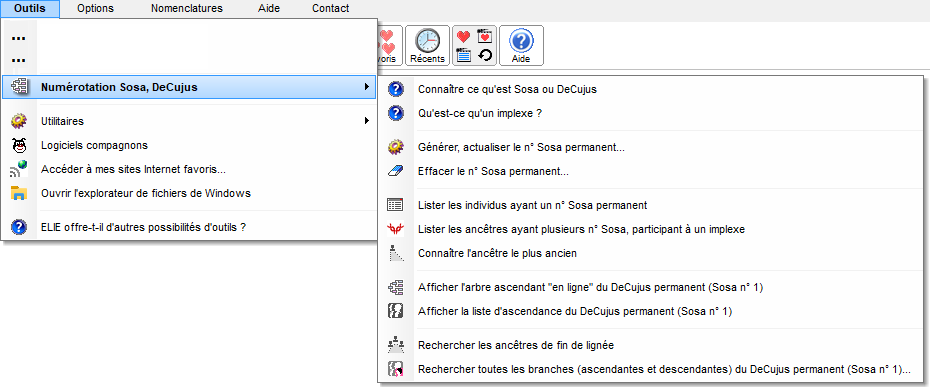Choose Lister les ancêtres participant à un implexe
The width and height of the screenshot is (930, 387).
(x=650, y=229)
